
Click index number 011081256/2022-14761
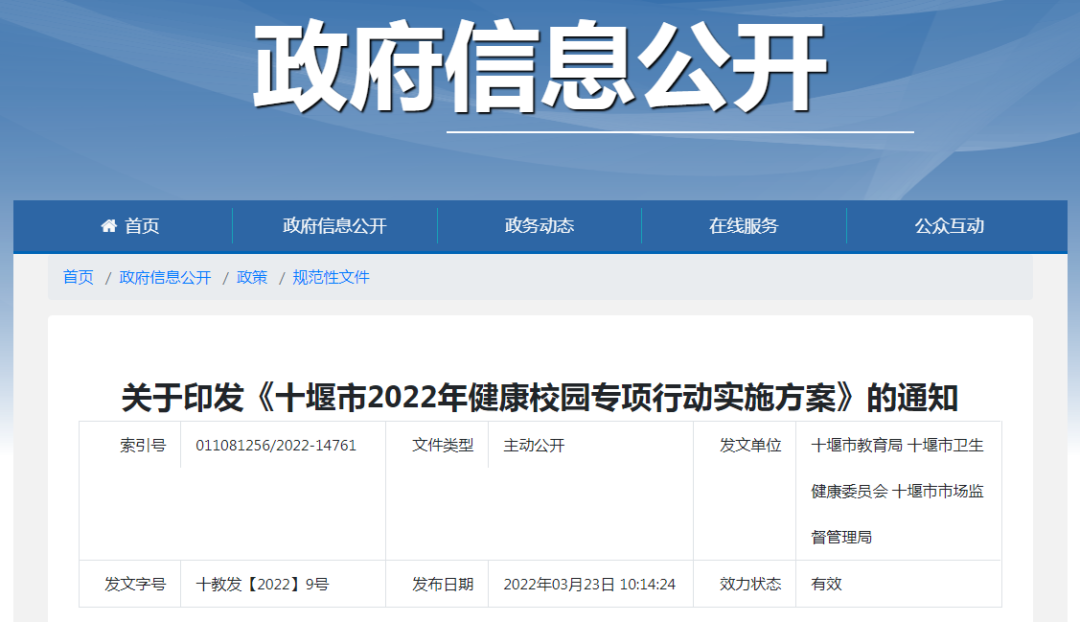[x=276, y=446]
